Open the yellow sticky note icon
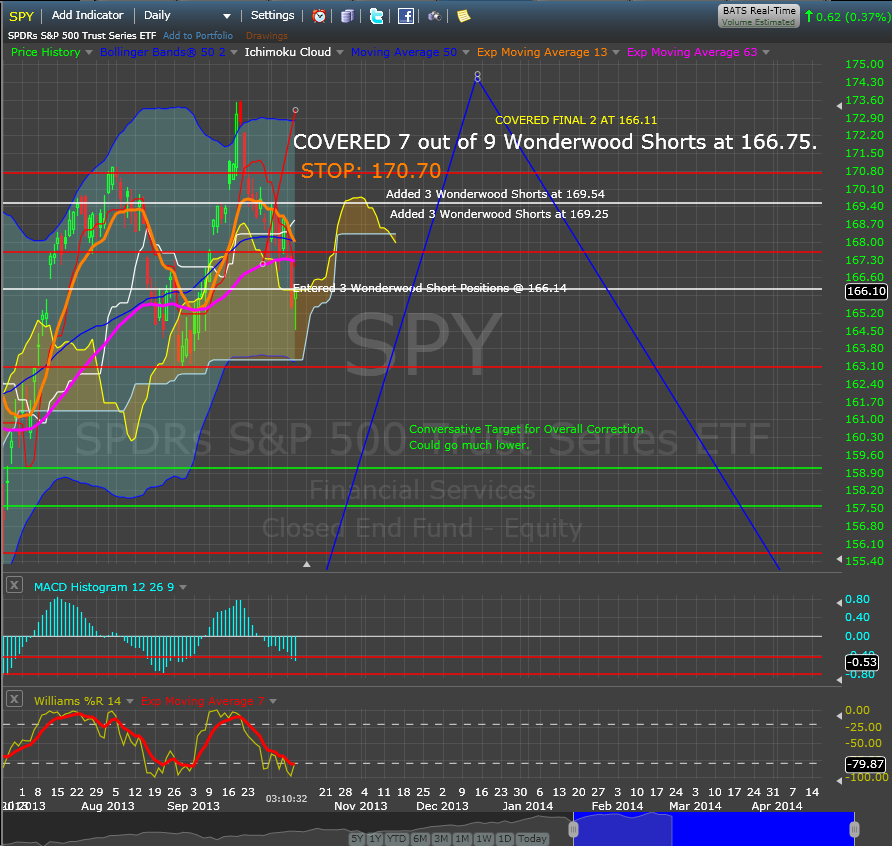Image resolution: width=892 pixels, height=846 pixels. point(464,16)
